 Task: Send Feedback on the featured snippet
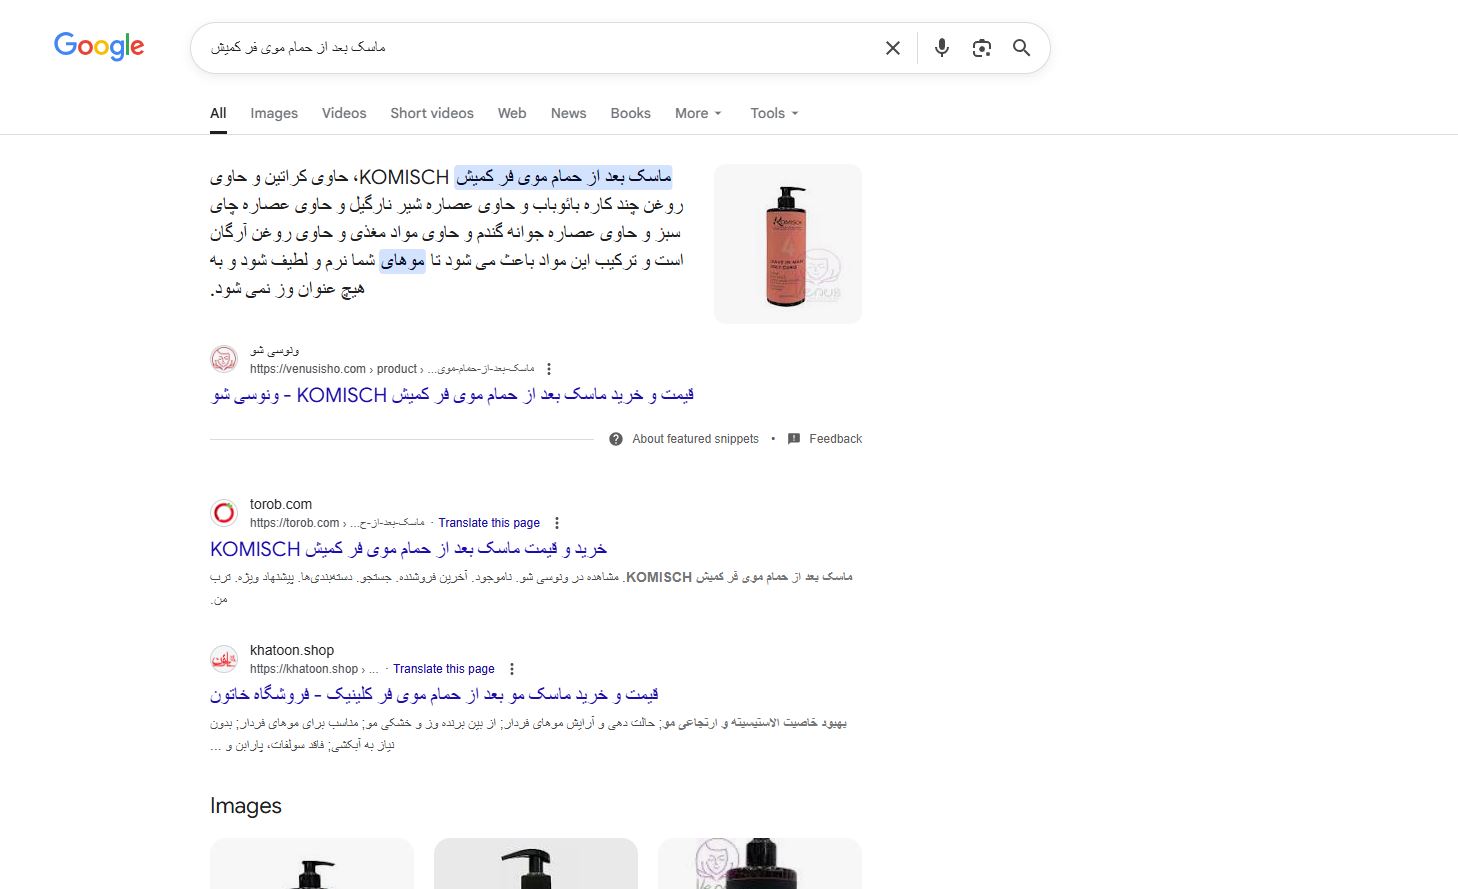coord(825,439)
